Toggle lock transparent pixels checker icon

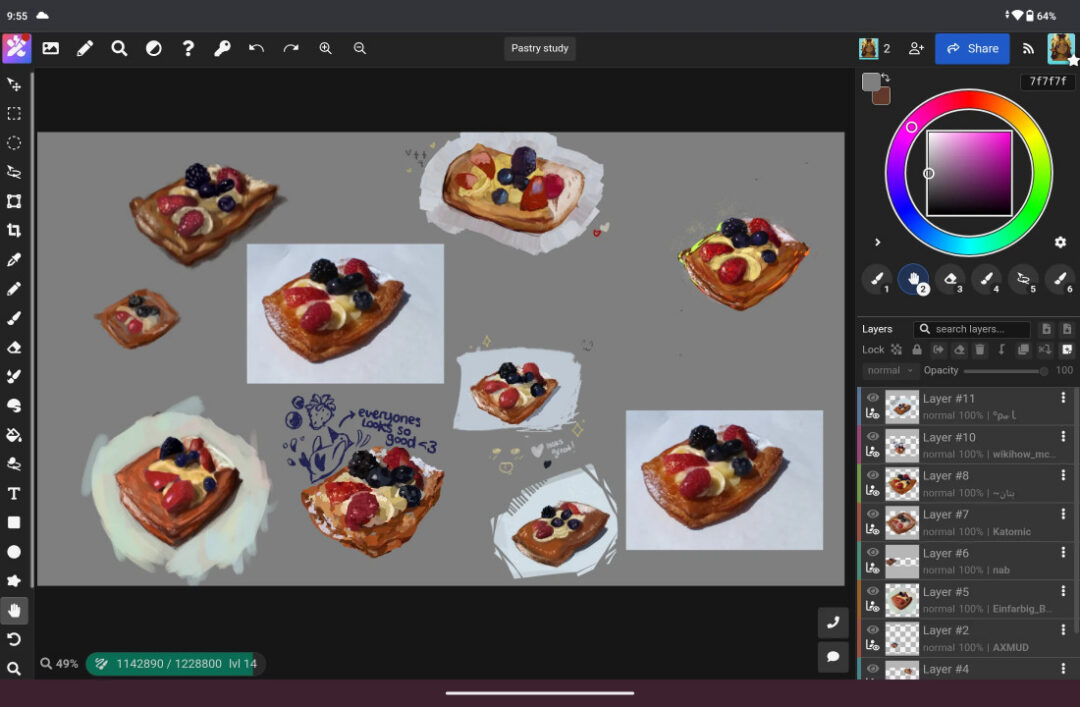tap(896, 349)
